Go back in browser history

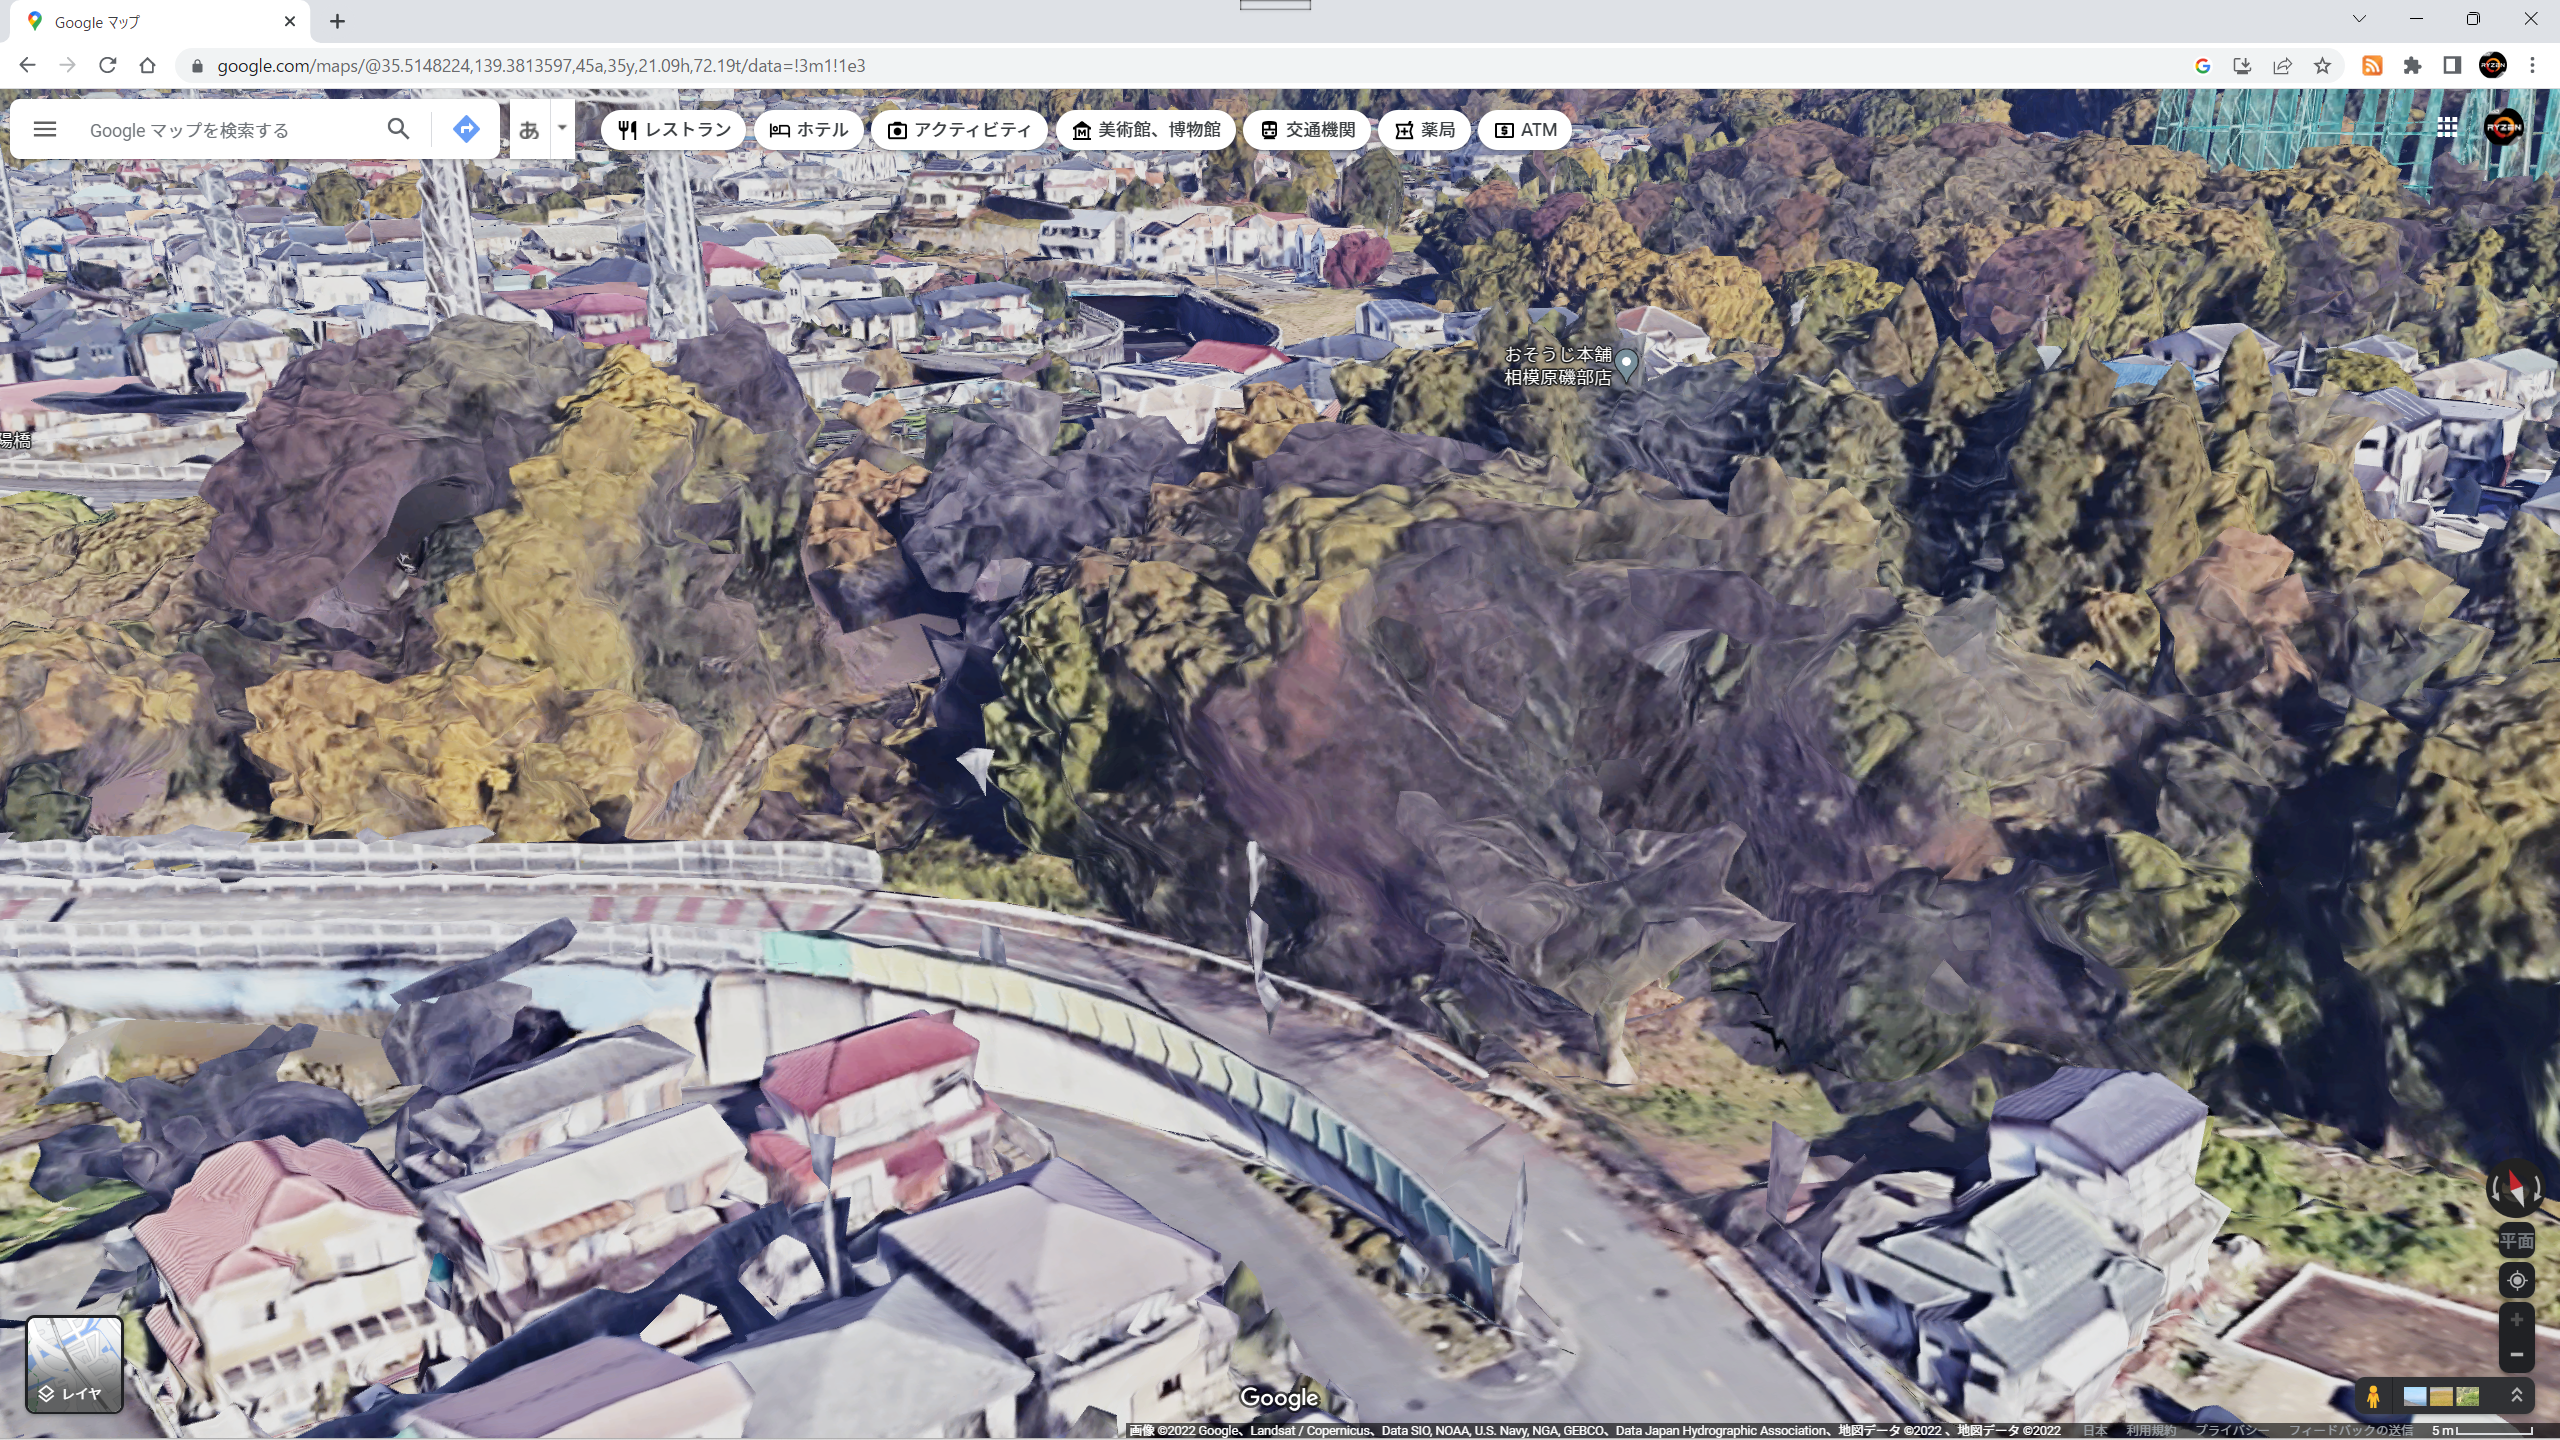(27, 65)
